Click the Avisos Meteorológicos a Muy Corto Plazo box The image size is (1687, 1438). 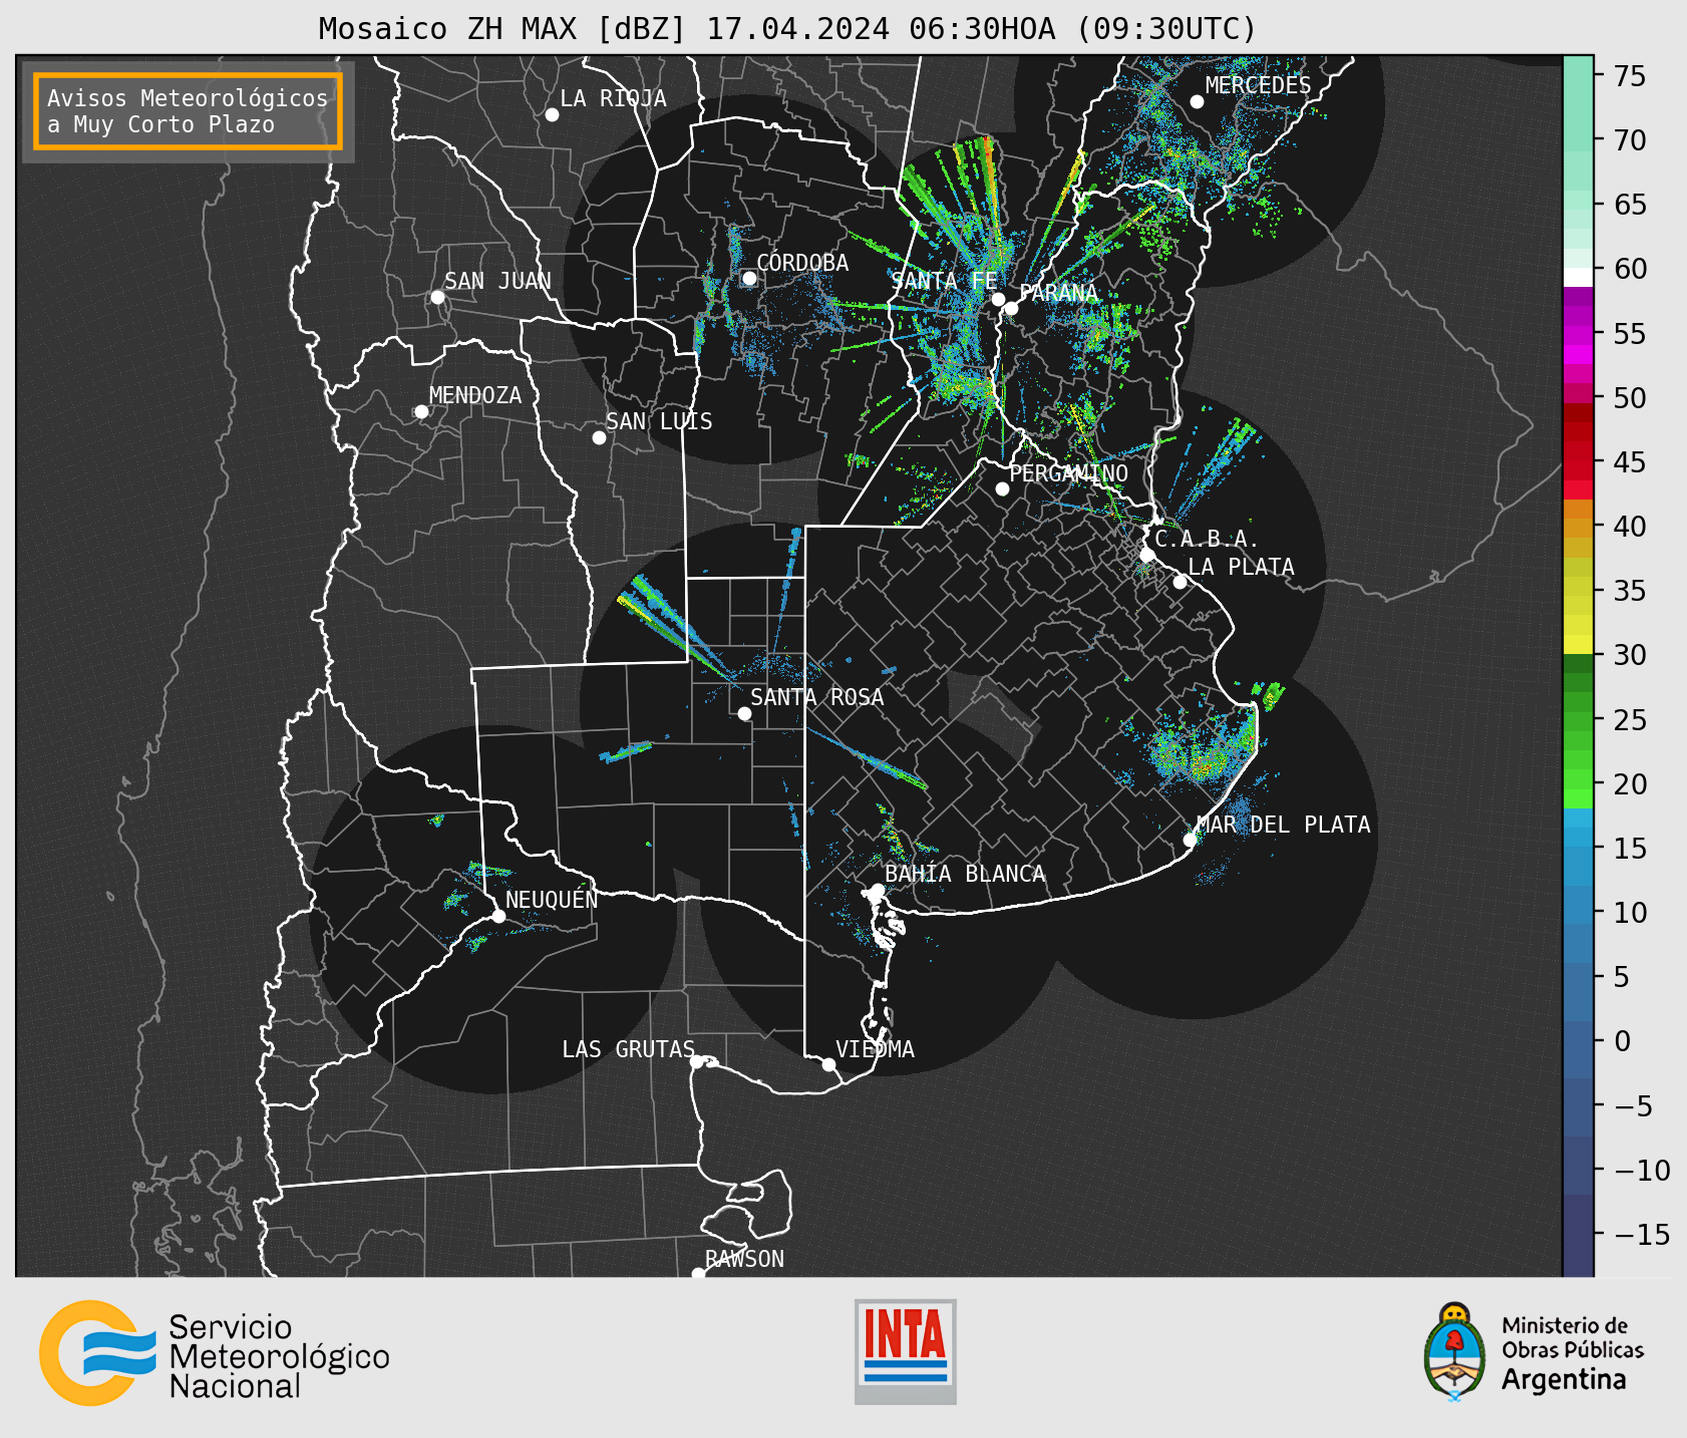tap(188, 111)
